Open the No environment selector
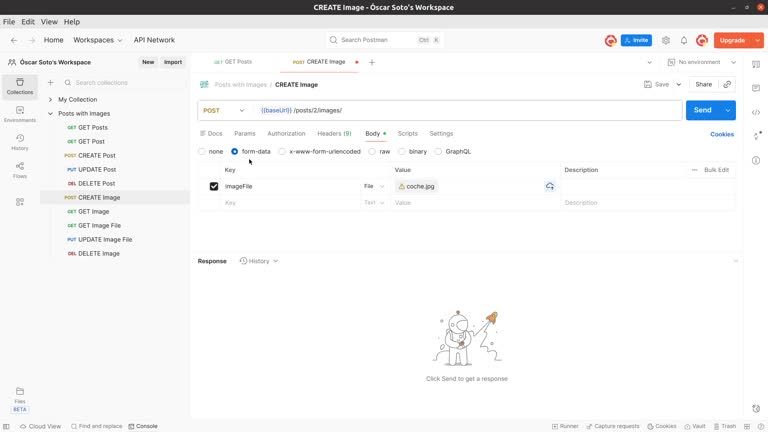The height and width of the screenshot is (432, 768). coord(702,62)
